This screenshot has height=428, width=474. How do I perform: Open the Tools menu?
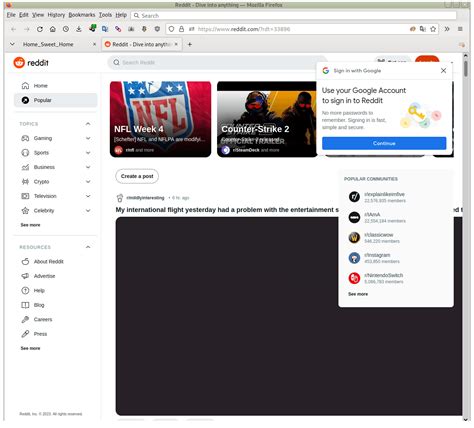pos(105,15)
